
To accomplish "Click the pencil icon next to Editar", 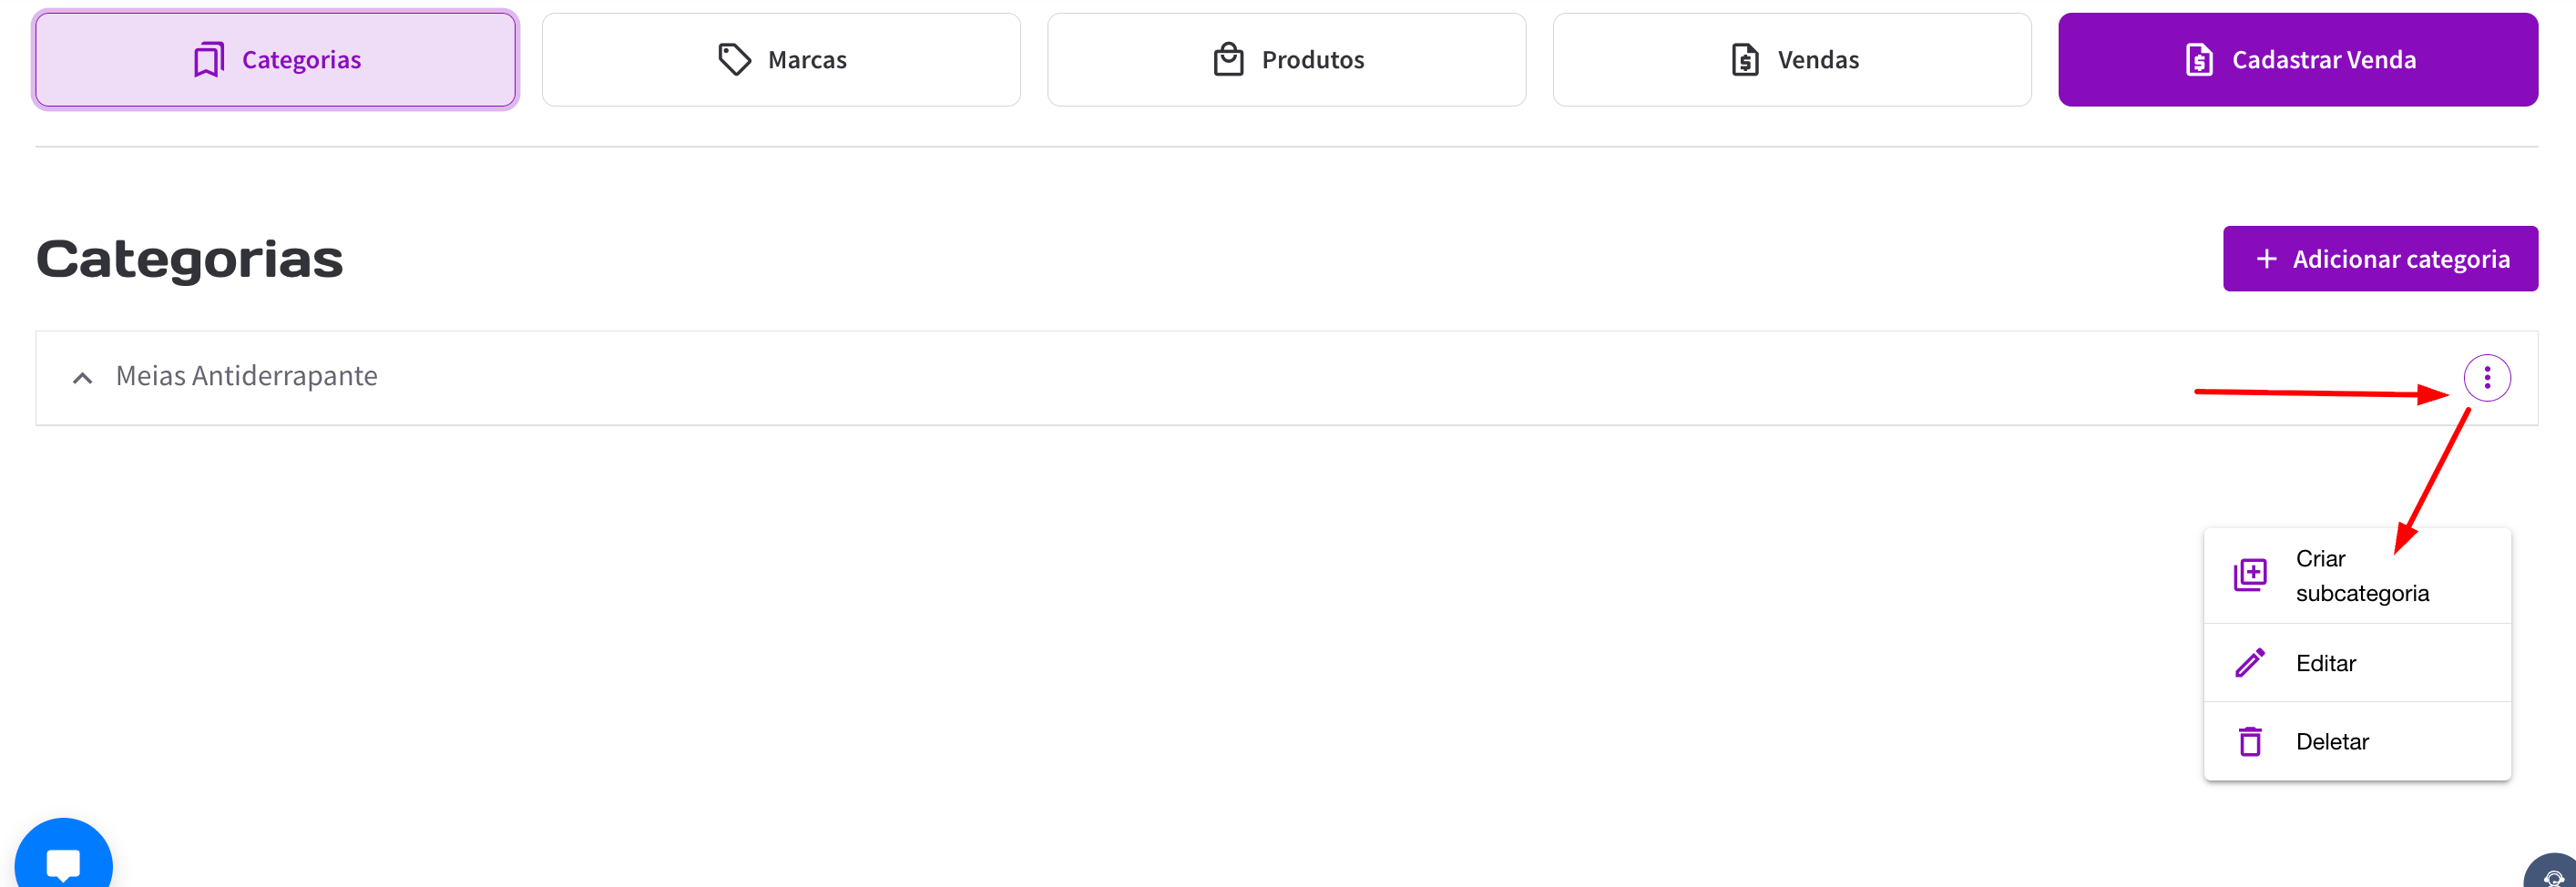I will click(x=2250, y=663).
